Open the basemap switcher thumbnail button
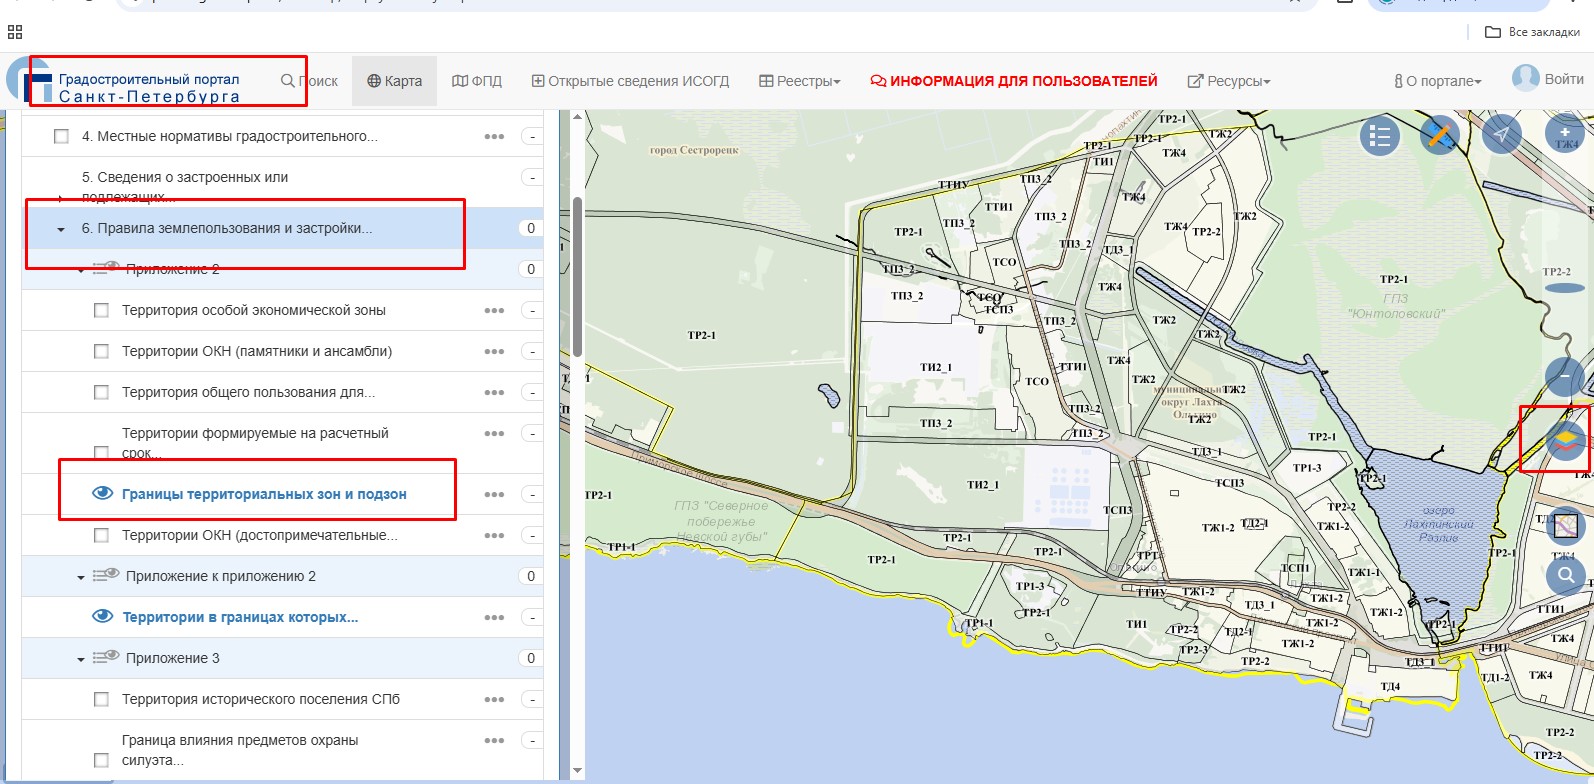 [1565, 525]
